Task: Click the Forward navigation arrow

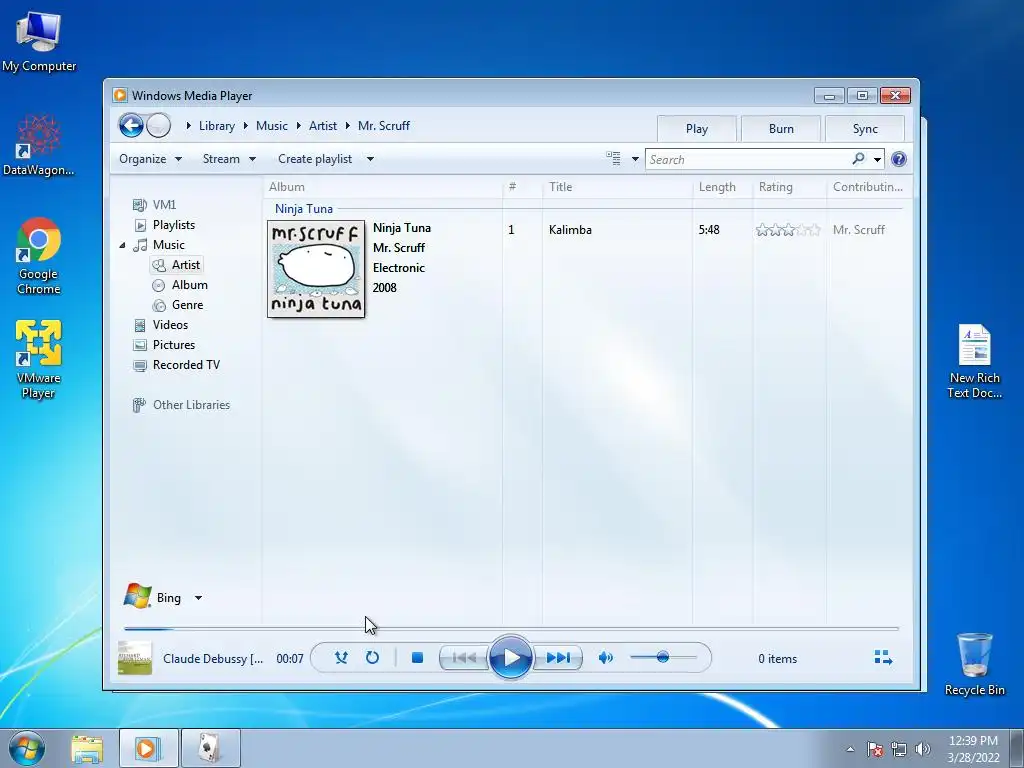Action: tap(159, 125)
